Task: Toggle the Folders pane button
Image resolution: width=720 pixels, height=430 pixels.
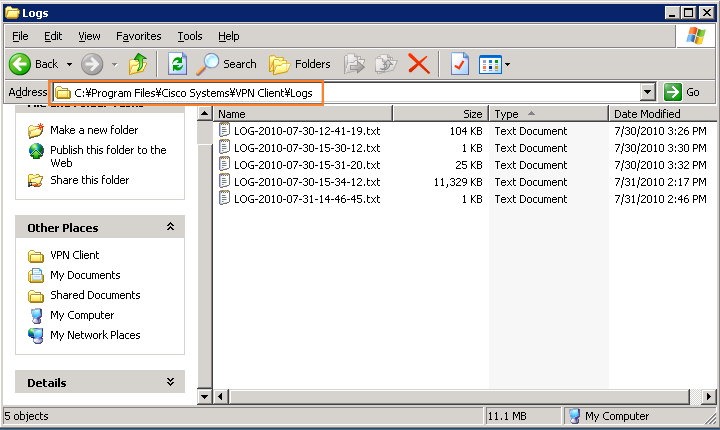Action: [x=299, y=64]
